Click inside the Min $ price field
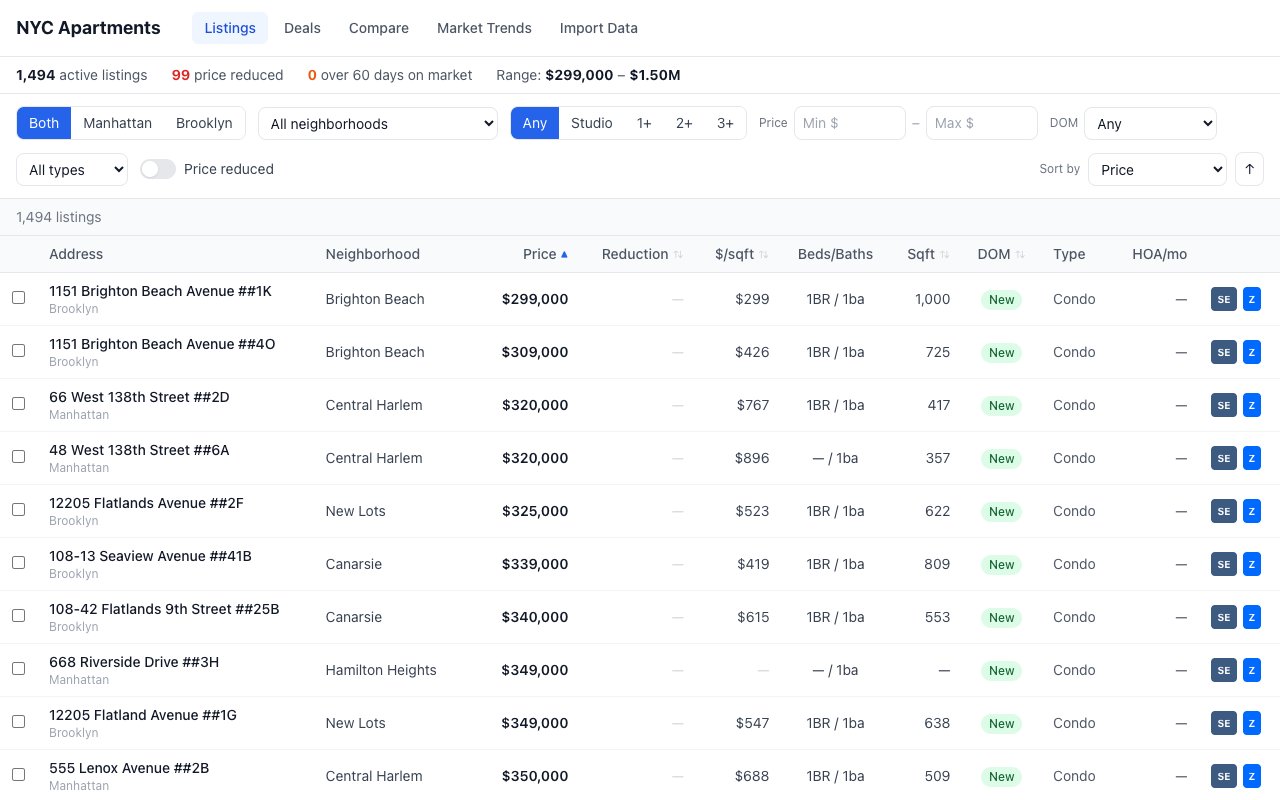 [849, 123]
